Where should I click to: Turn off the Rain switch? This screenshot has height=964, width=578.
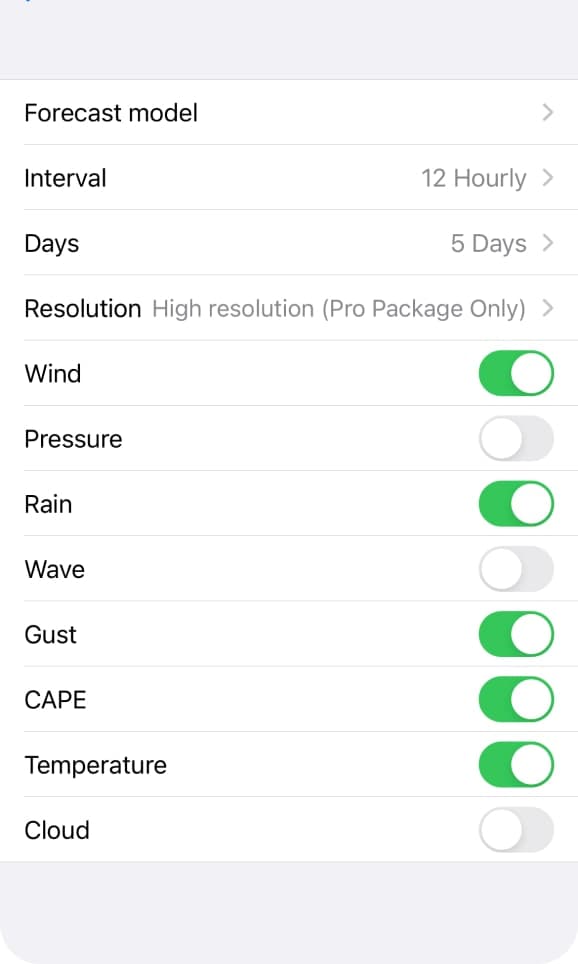(516, 503)
